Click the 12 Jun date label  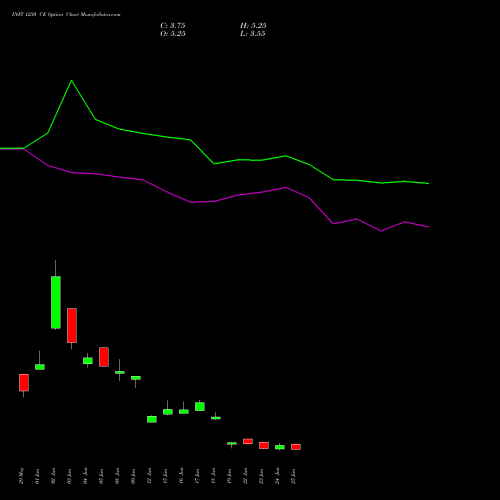[x=150, y=476]
